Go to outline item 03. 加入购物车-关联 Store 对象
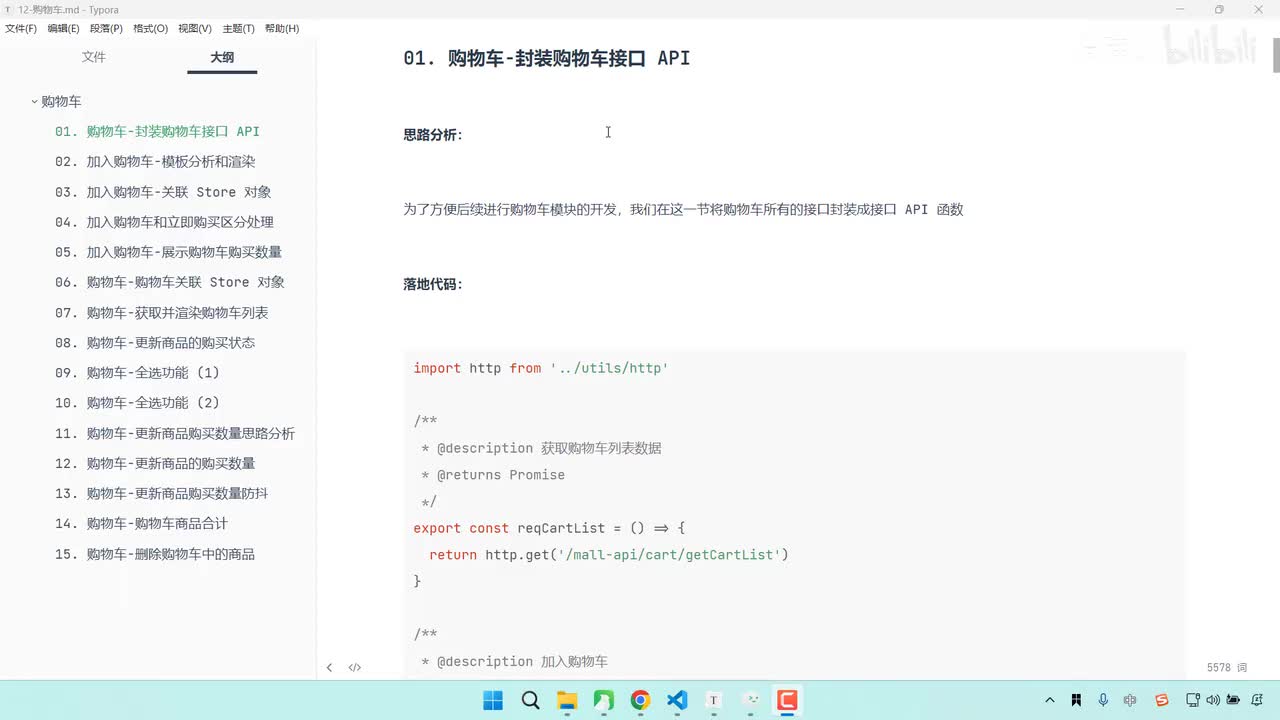 [163, 192]
